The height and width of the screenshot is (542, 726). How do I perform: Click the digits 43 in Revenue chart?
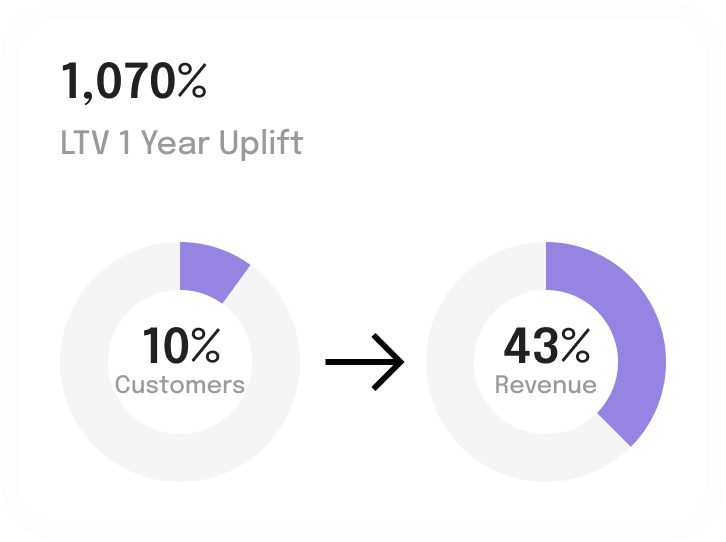pyautogui.click(x=530, y=346)
